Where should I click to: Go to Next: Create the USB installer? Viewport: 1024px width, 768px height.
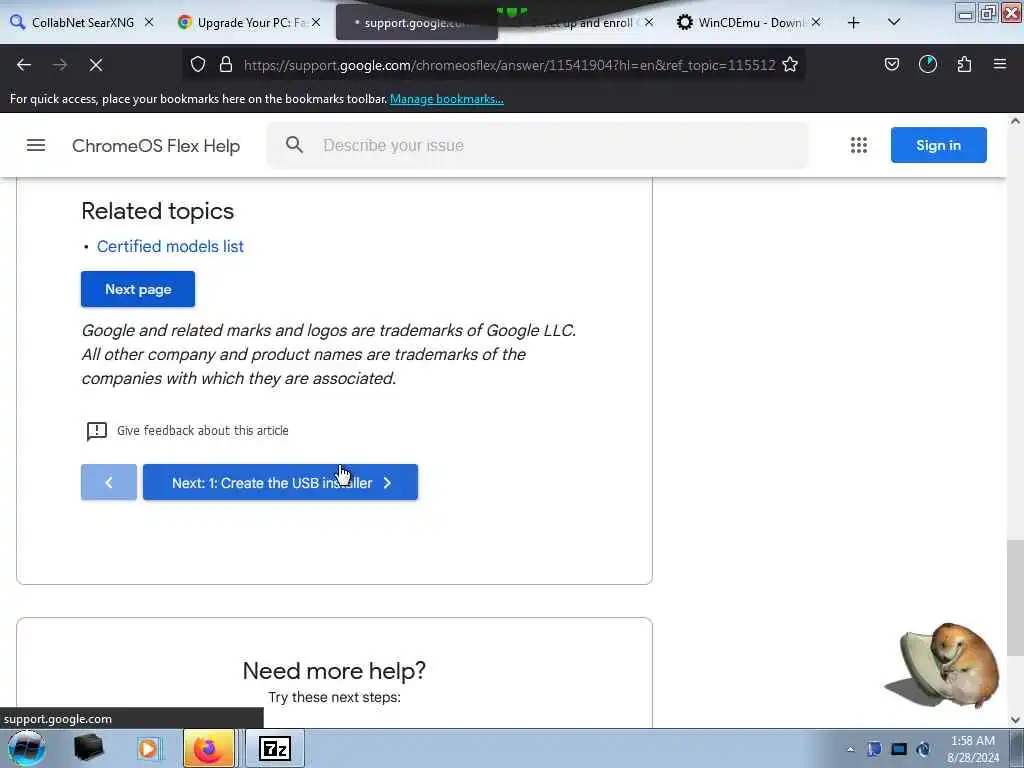pos(280,483)
